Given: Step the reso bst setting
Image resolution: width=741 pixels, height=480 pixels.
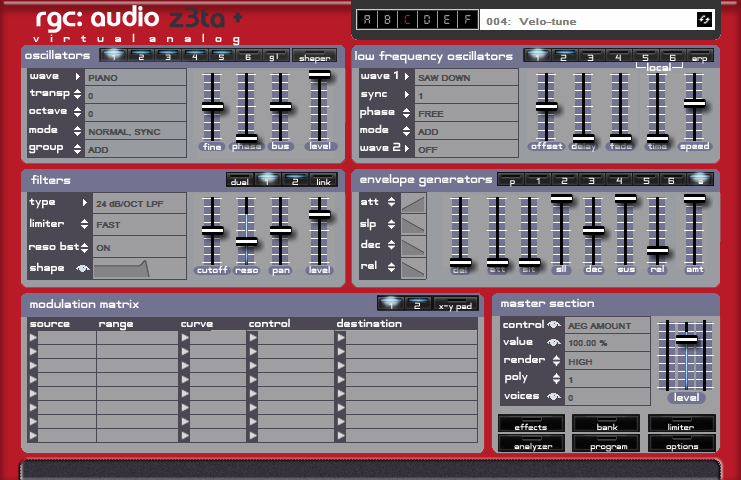Looking at the screenshot, I should 84,247.
